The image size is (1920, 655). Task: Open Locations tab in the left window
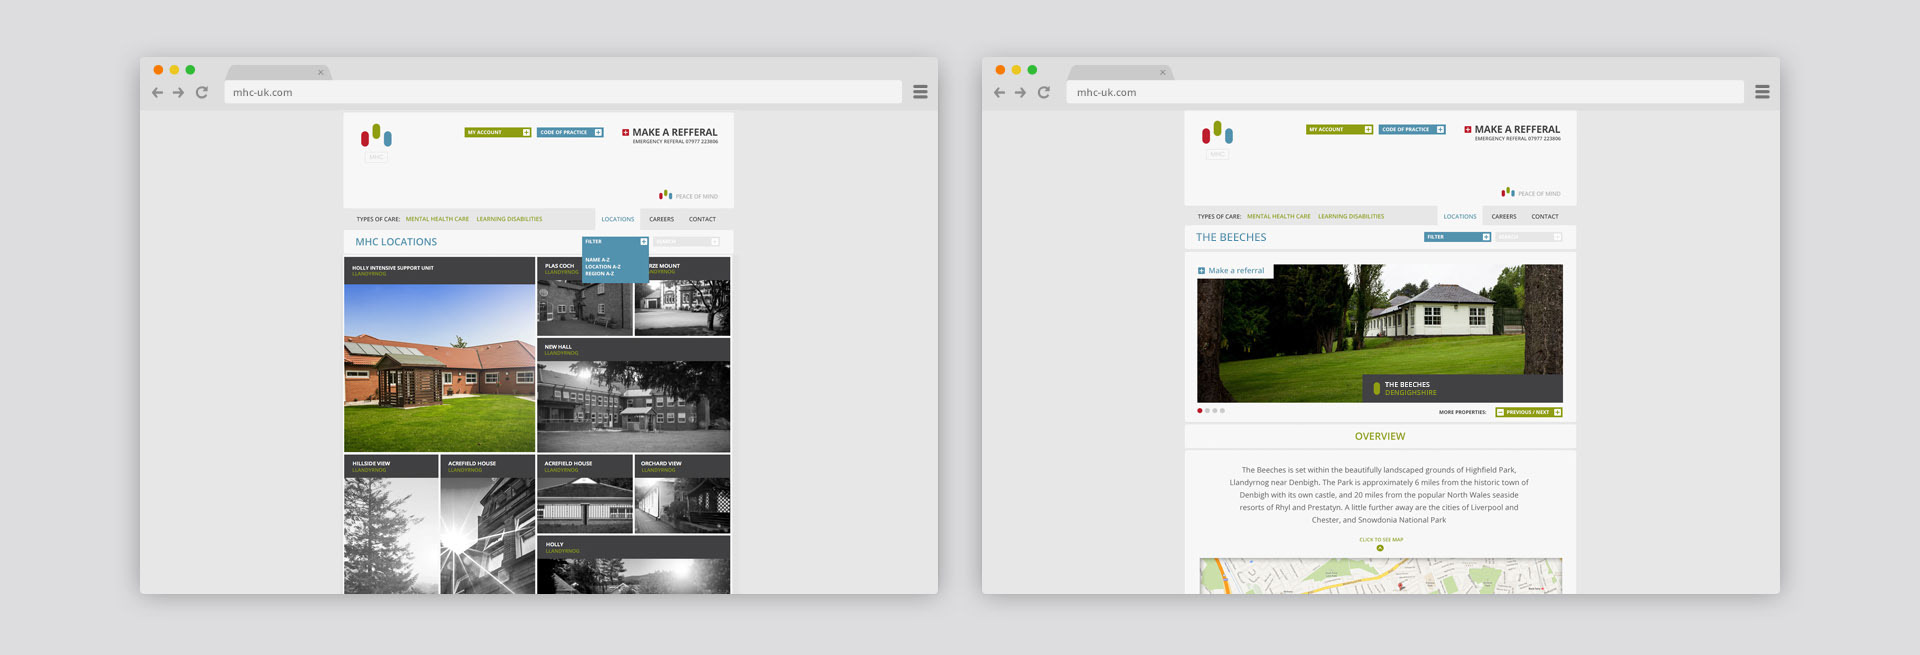(618, 219)
